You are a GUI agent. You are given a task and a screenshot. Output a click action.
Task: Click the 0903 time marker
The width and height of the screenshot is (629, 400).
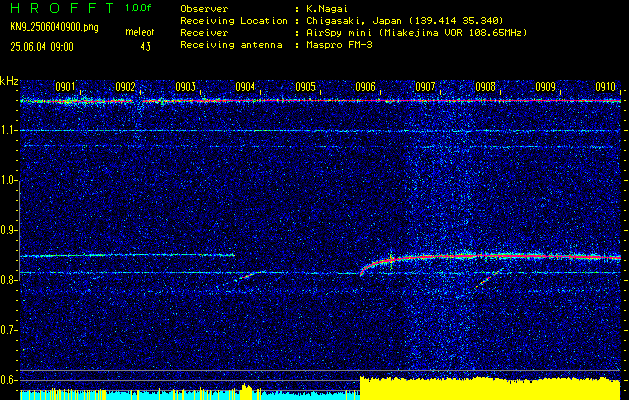point(185,87)
